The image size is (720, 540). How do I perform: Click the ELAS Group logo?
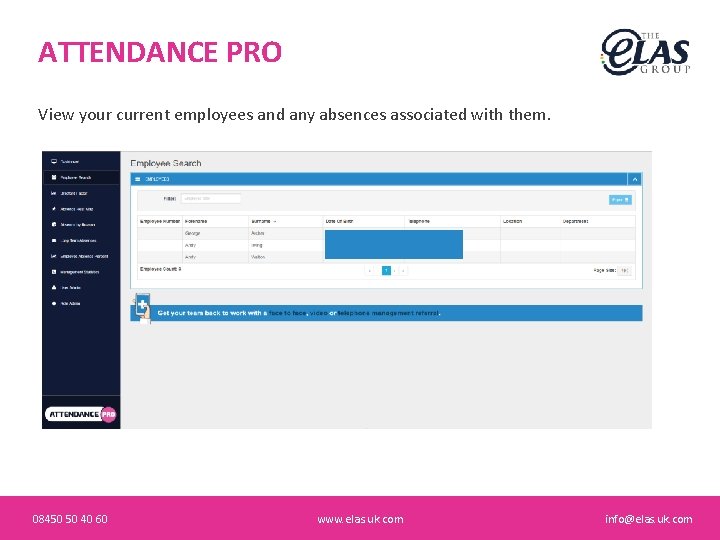tap(646, 52)
